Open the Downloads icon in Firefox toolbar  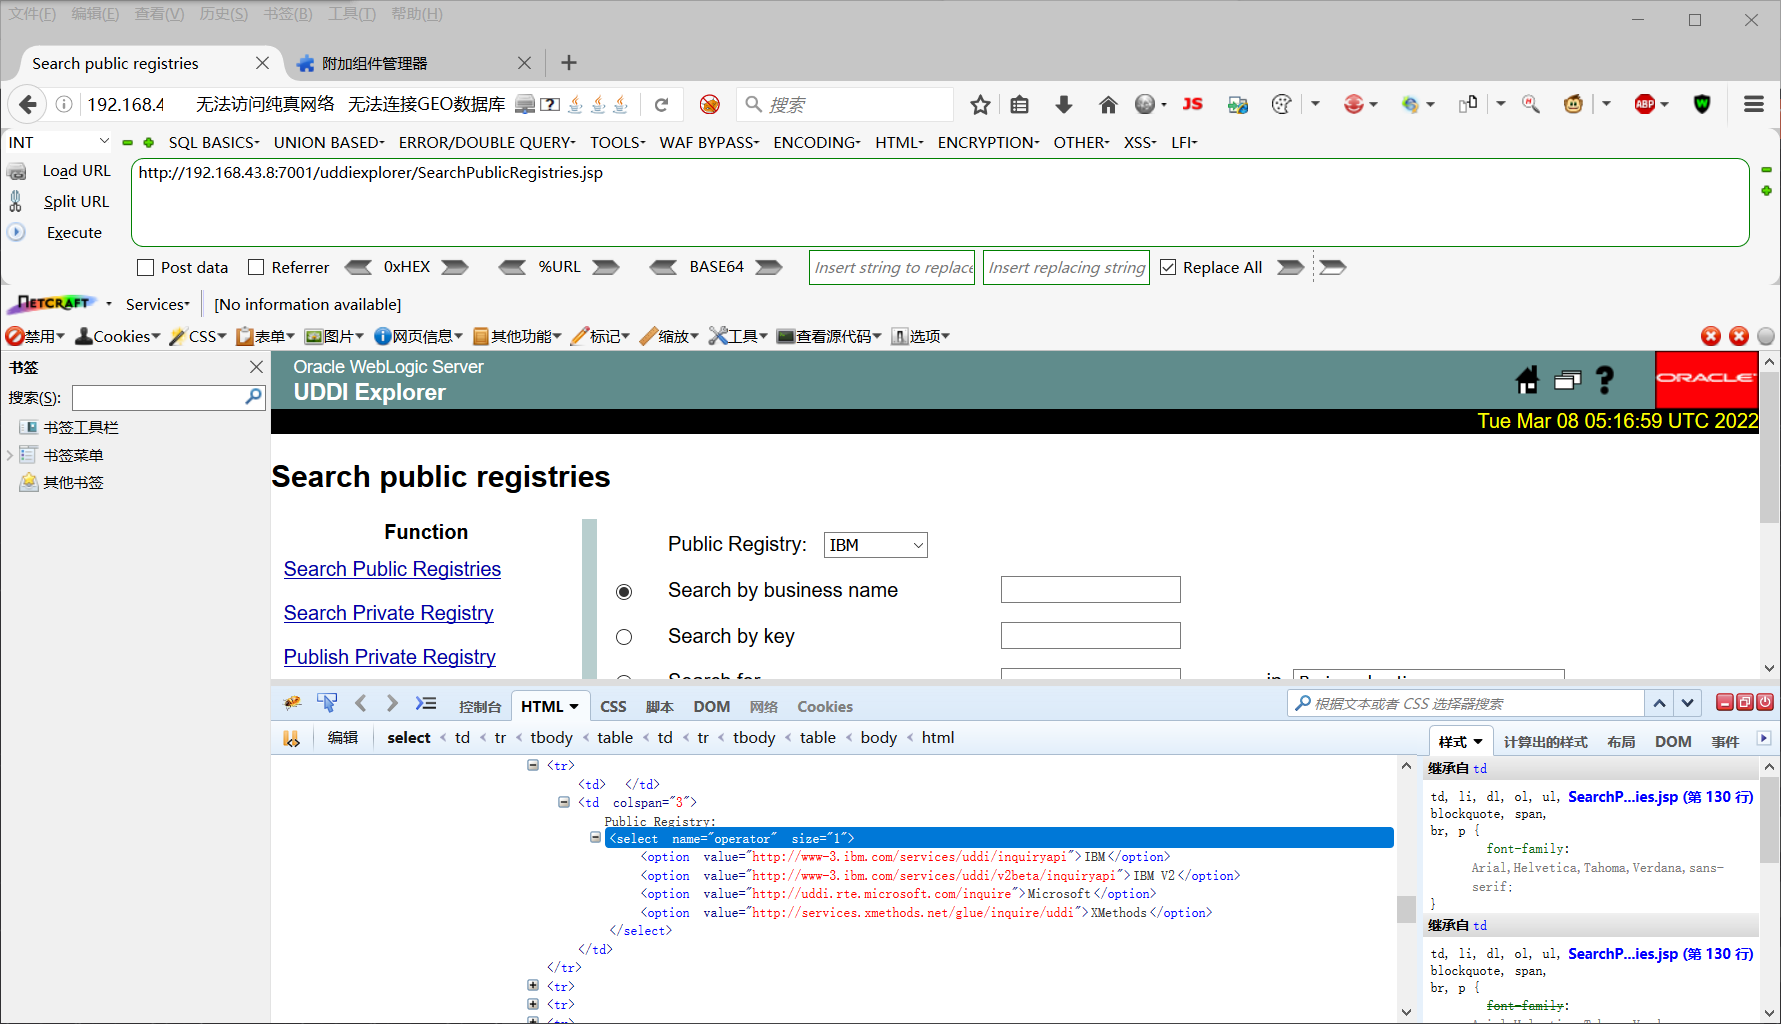1063,104
